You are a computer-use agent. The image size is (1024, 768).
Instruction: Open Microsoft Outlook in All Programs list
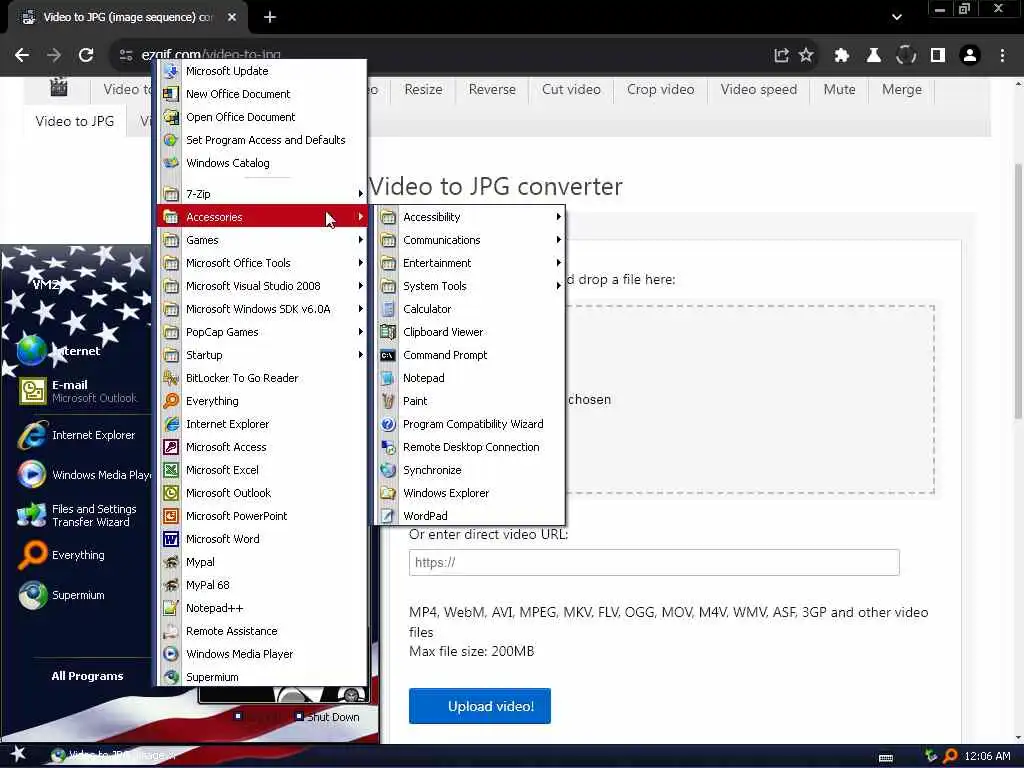[262, 493]
